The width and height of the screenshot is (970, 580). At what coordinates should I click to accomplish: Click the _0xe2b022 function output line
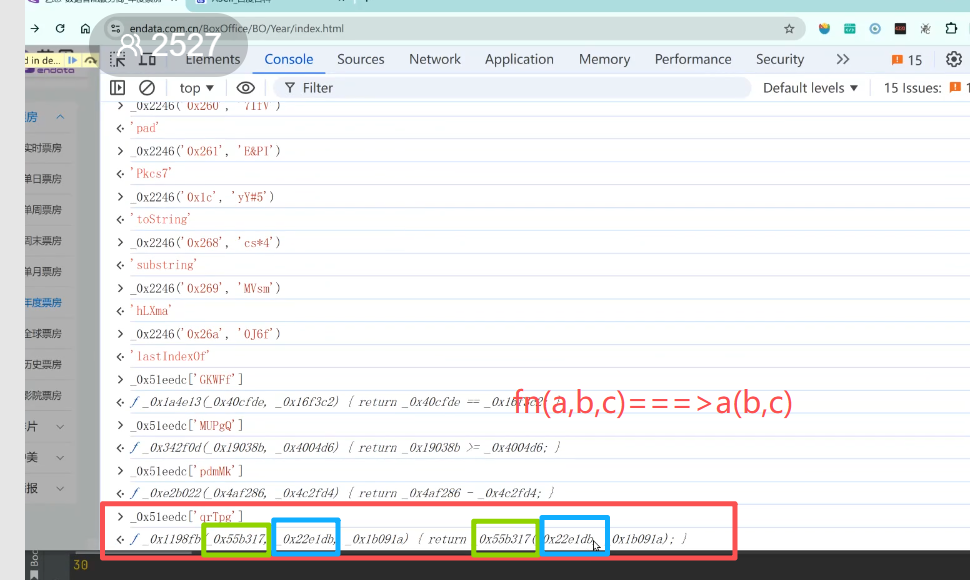342,493
